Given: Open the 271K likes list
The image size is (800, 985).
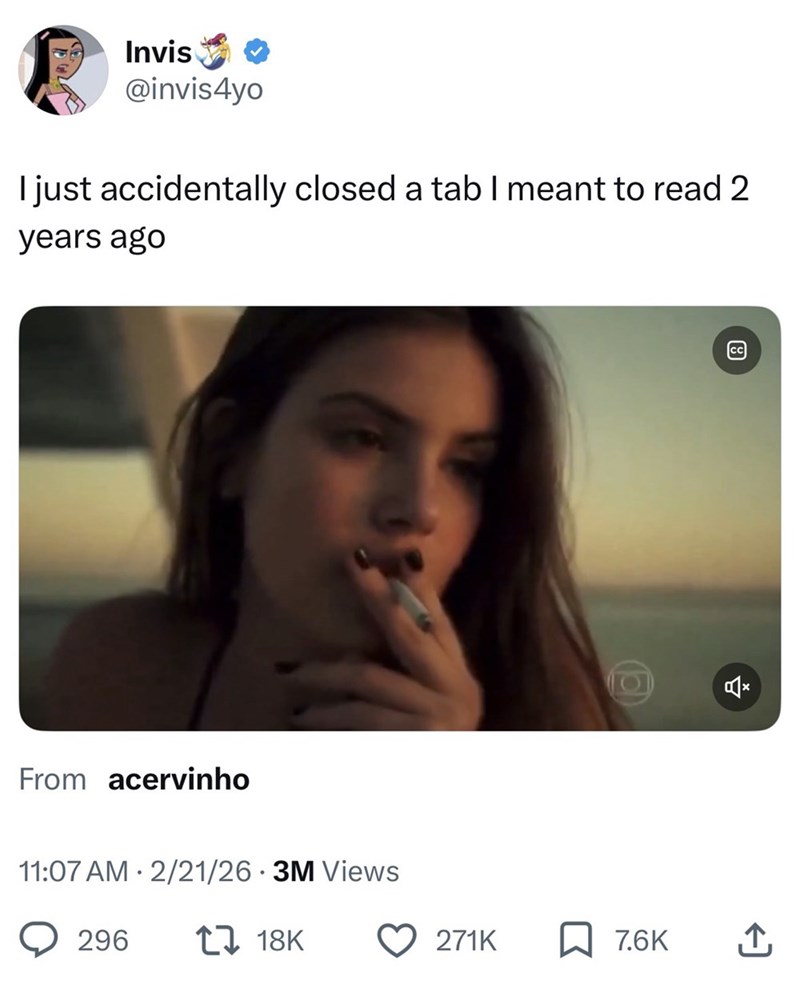Looking at the screenshot, I should click(464, 940).
